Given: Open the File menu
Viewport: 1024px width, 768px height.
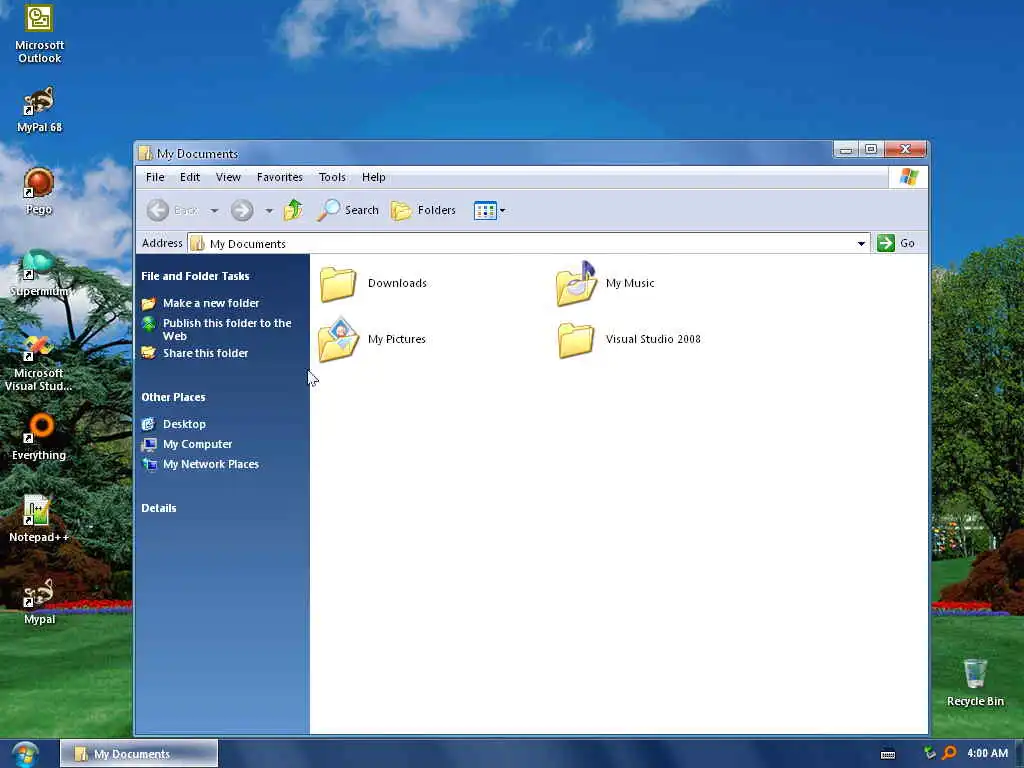Looking at the screenshot, I should point(155,177).
